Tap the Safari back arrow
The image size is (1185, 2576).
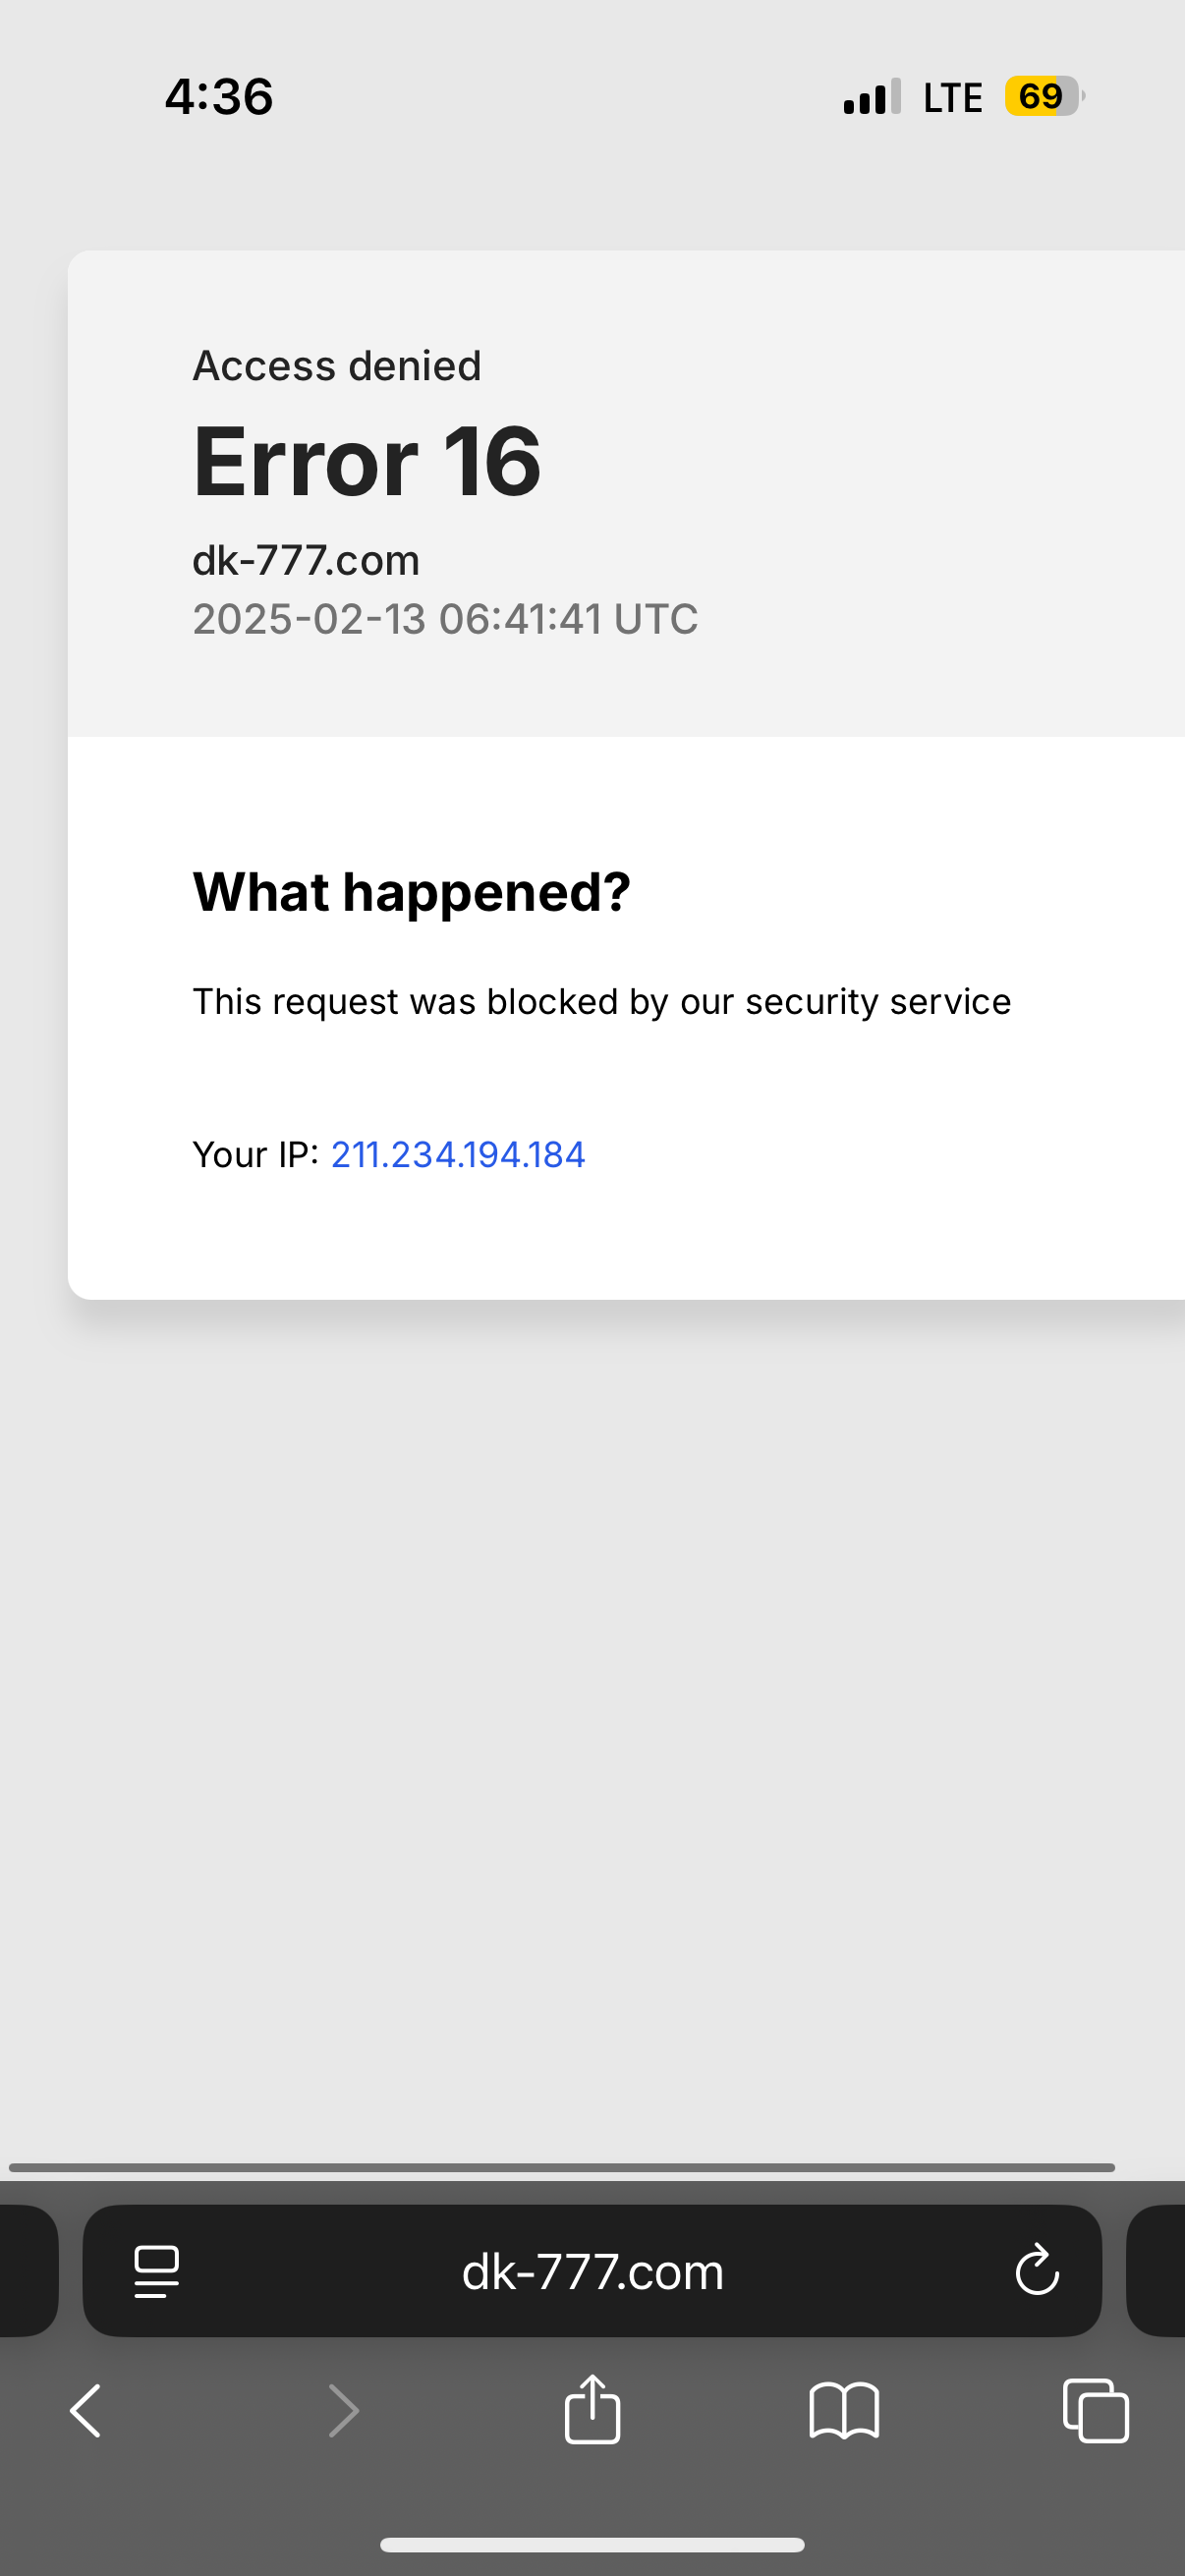coord(86,2411)
